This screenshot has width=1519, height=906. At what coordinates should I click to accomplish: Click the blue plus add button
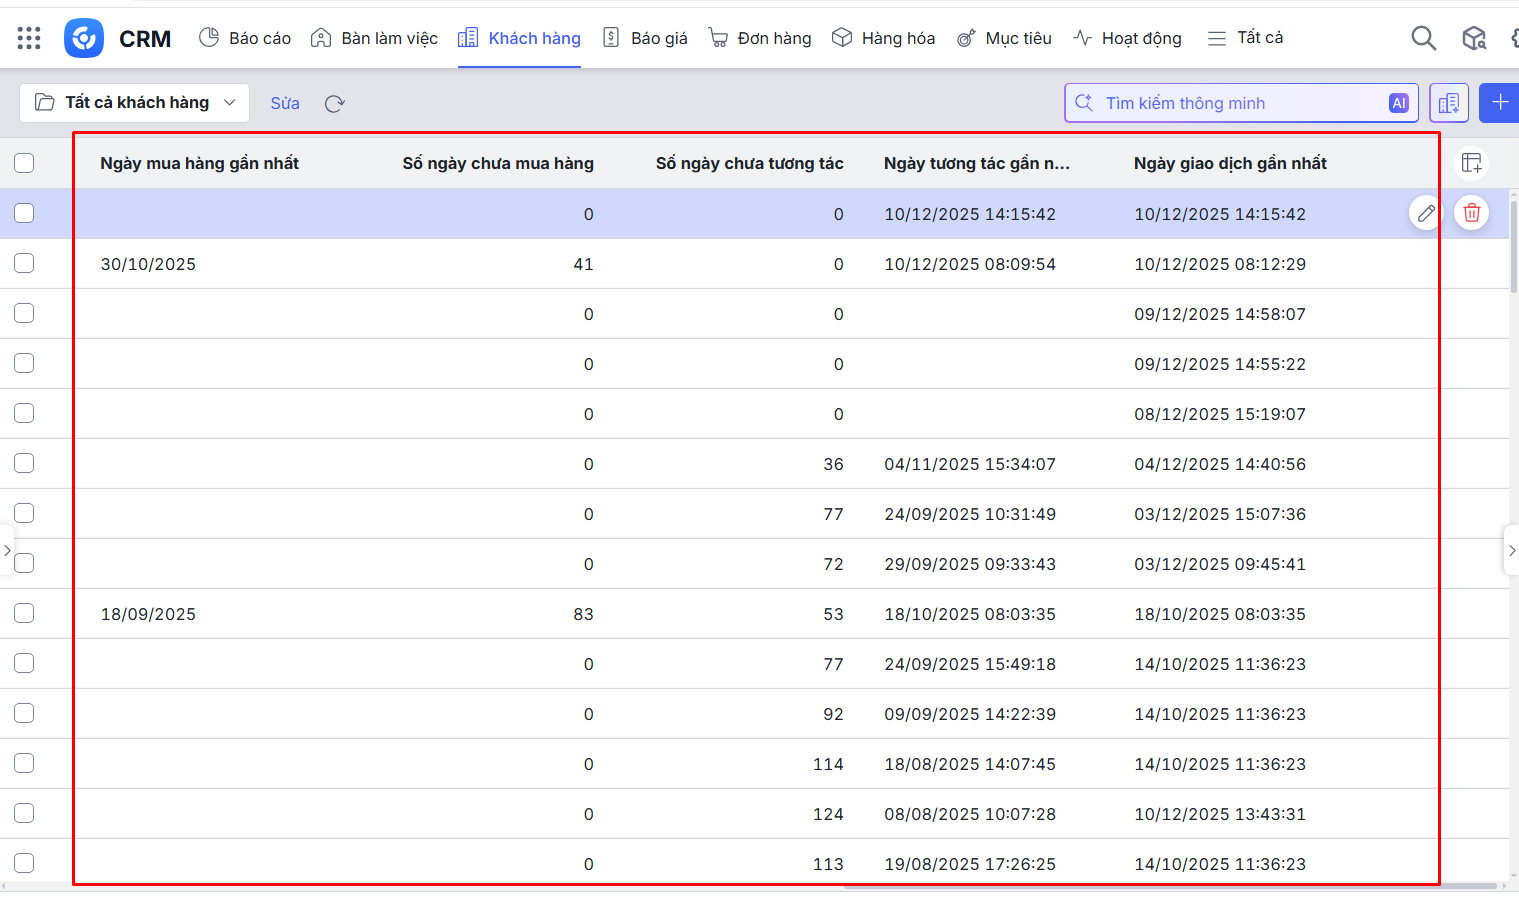click(1499, 103)
